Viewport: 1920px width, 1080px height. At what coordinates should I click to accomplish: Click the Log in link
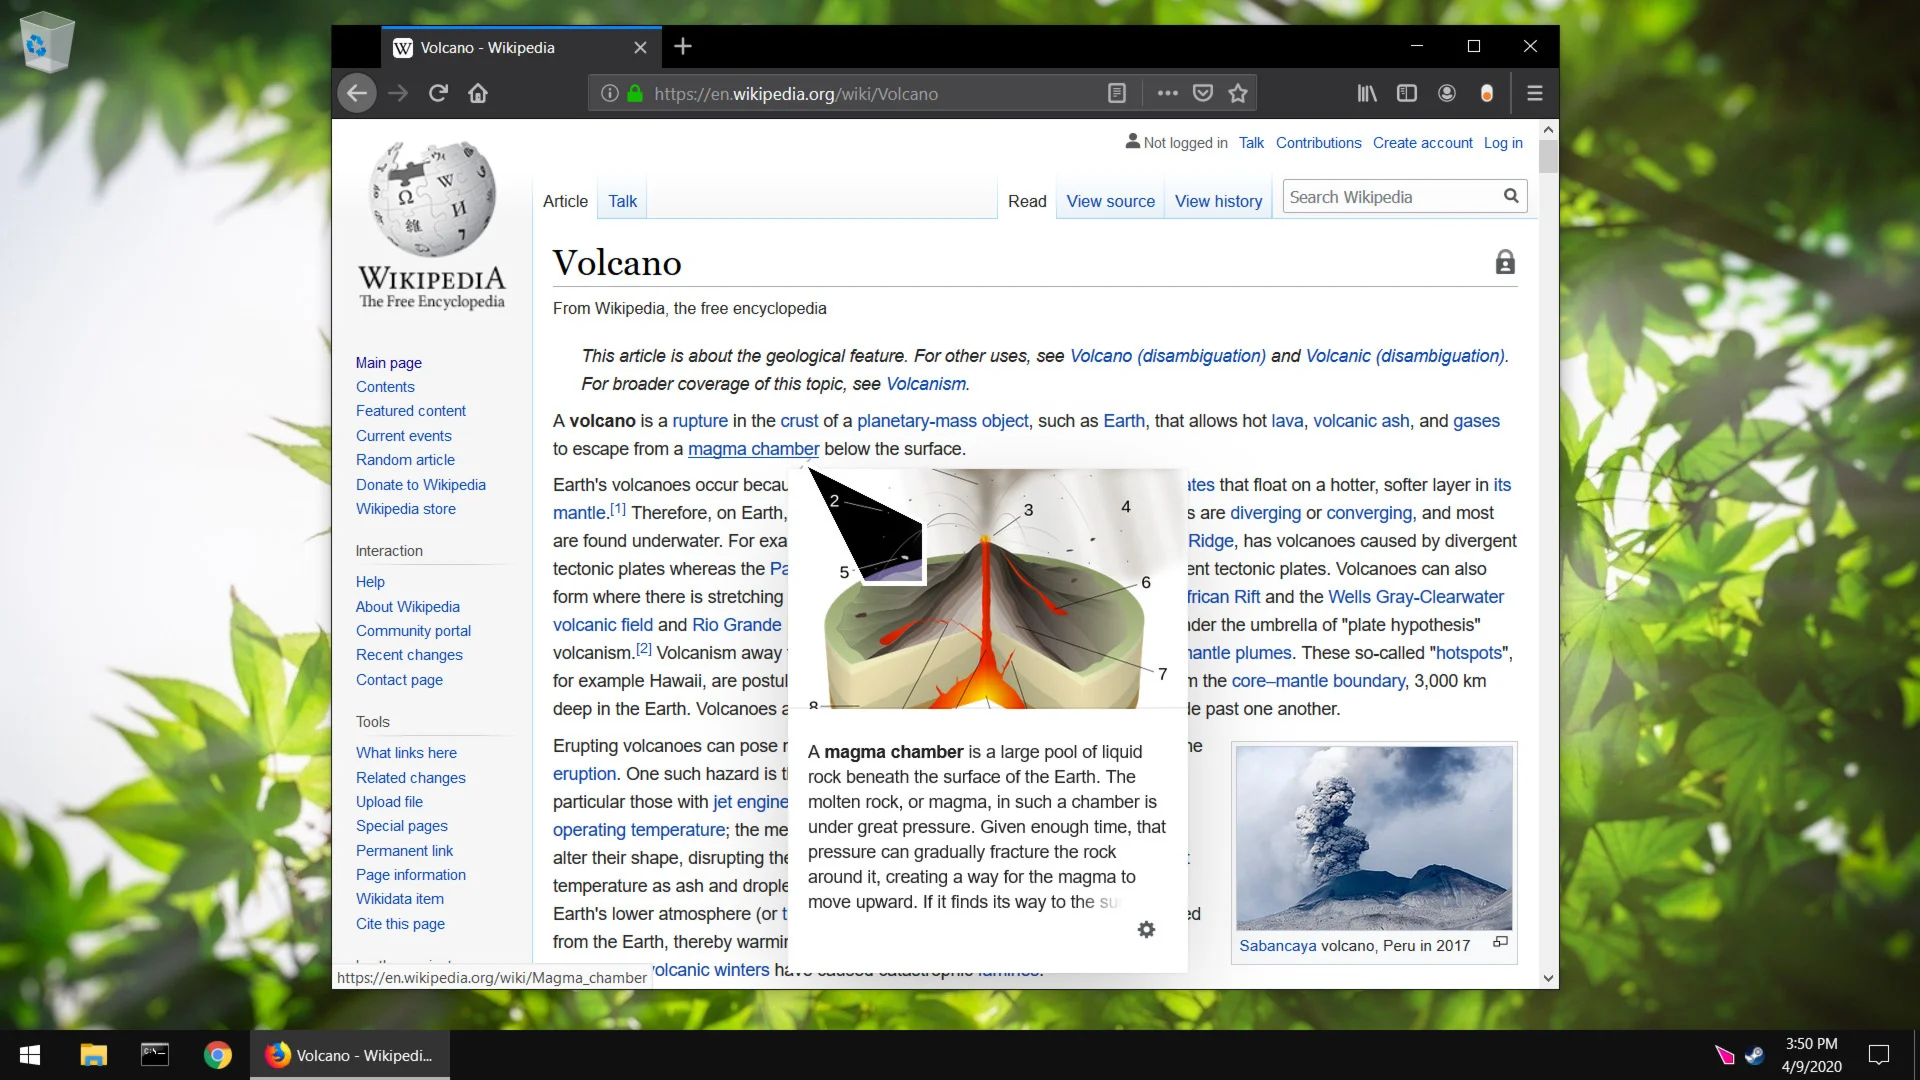[1503, 143]
